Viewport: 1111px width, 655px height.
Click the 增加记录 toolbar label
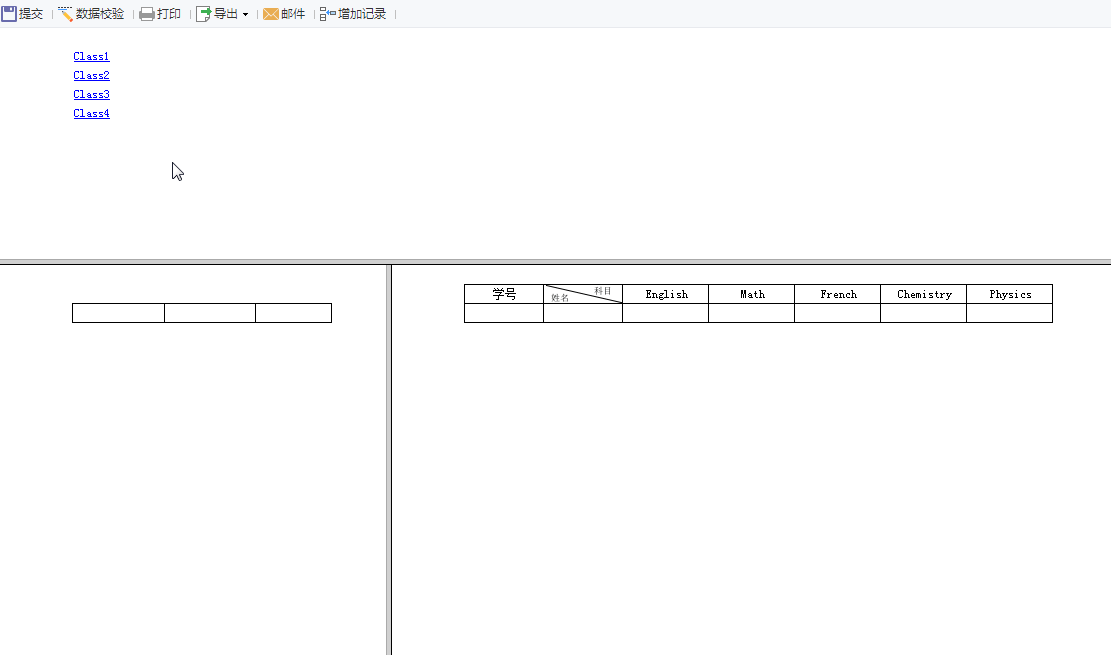coord(362,14)
